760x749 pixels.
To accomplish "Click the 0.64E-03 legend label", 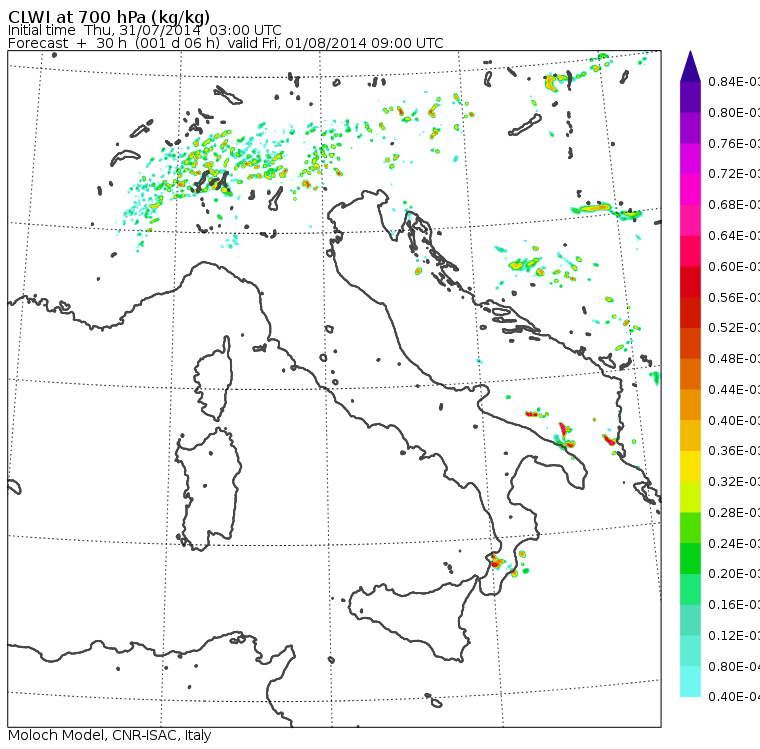I will click(734, 236).
